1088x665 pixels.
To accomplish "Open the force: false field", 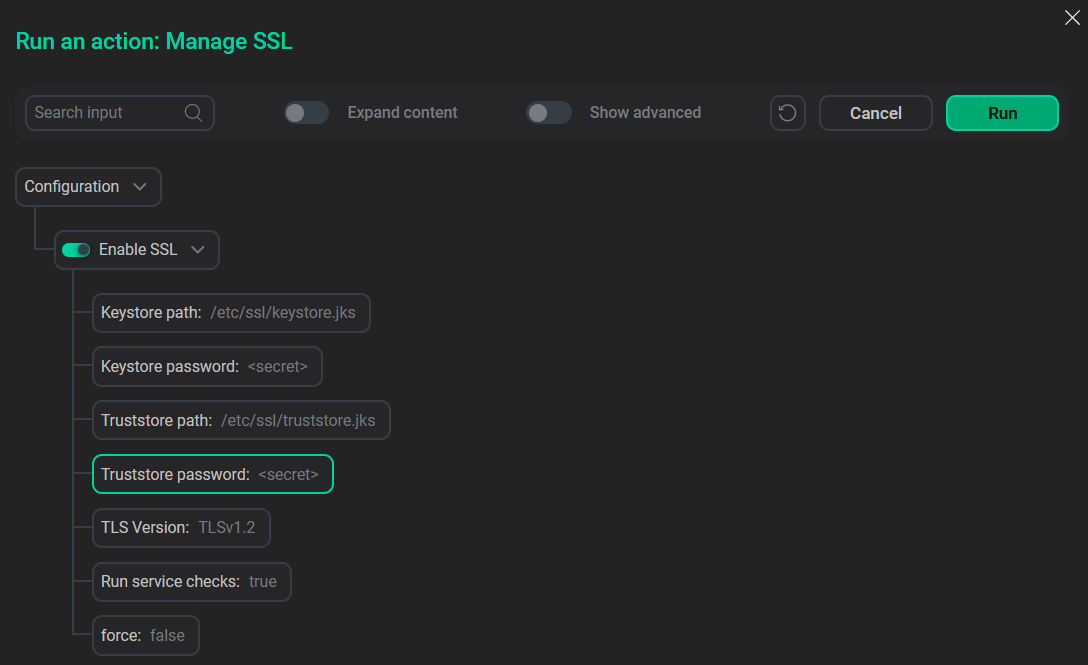I will tap(146, 635).
